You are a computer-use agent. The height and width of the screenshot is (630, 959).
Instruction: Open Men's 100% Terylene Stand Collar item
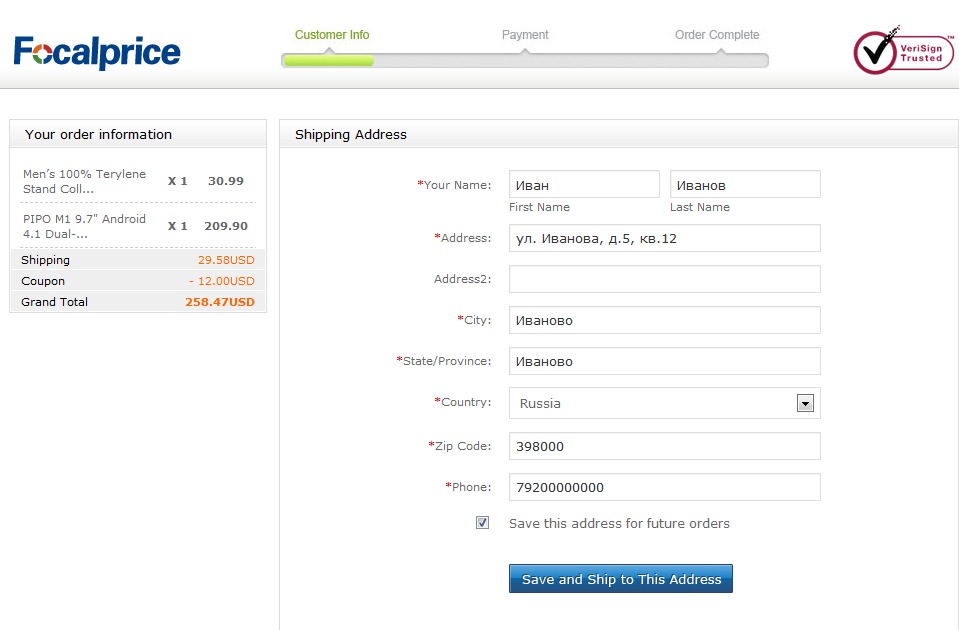click(x=85, y=181)
